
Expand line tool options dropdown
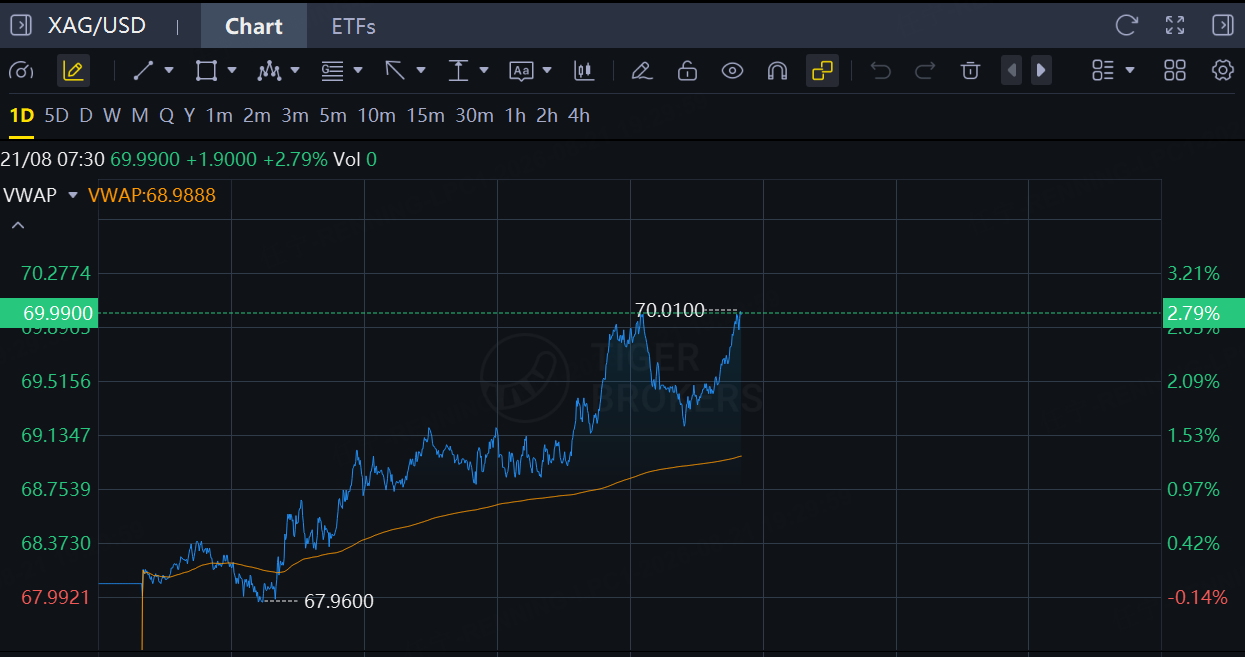coord(169,70)
